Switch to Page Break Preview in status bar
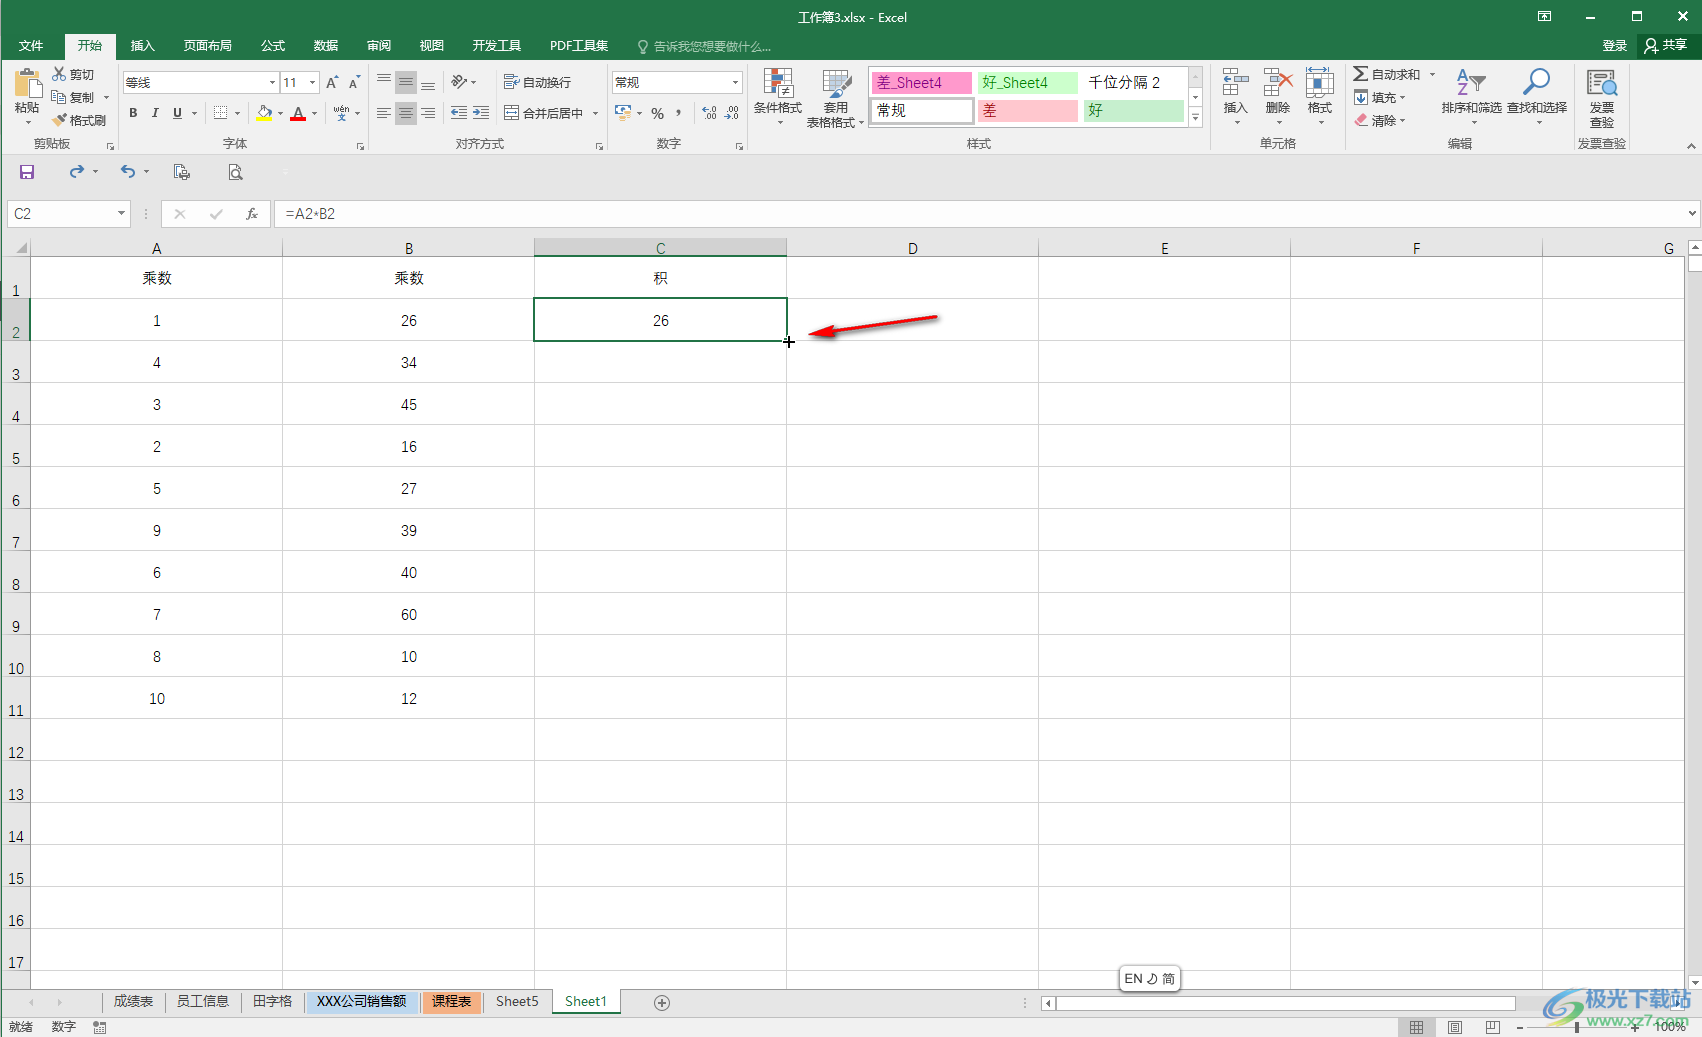Image resolution: width=1702 pixels, height=1037 pixels. 1493,1027
